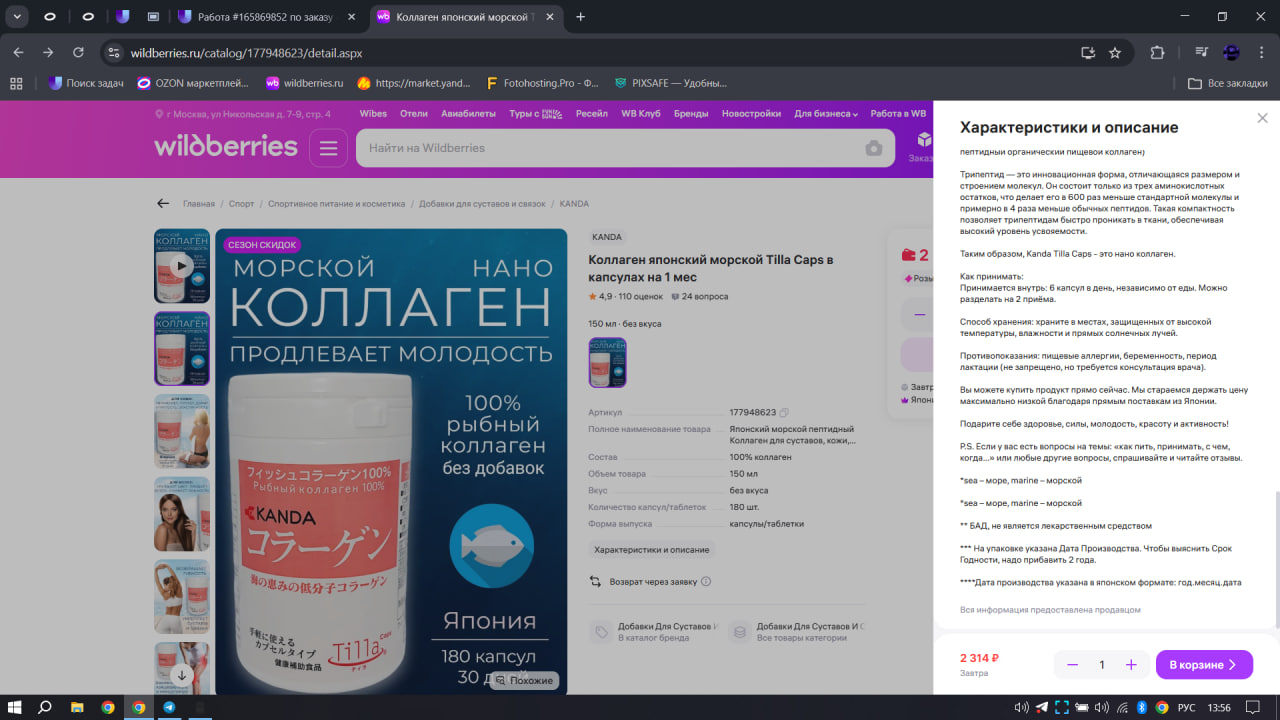Open the WB Клуб menu item
The width and height of the screenshot is (1280, 720).
[641, 114]
